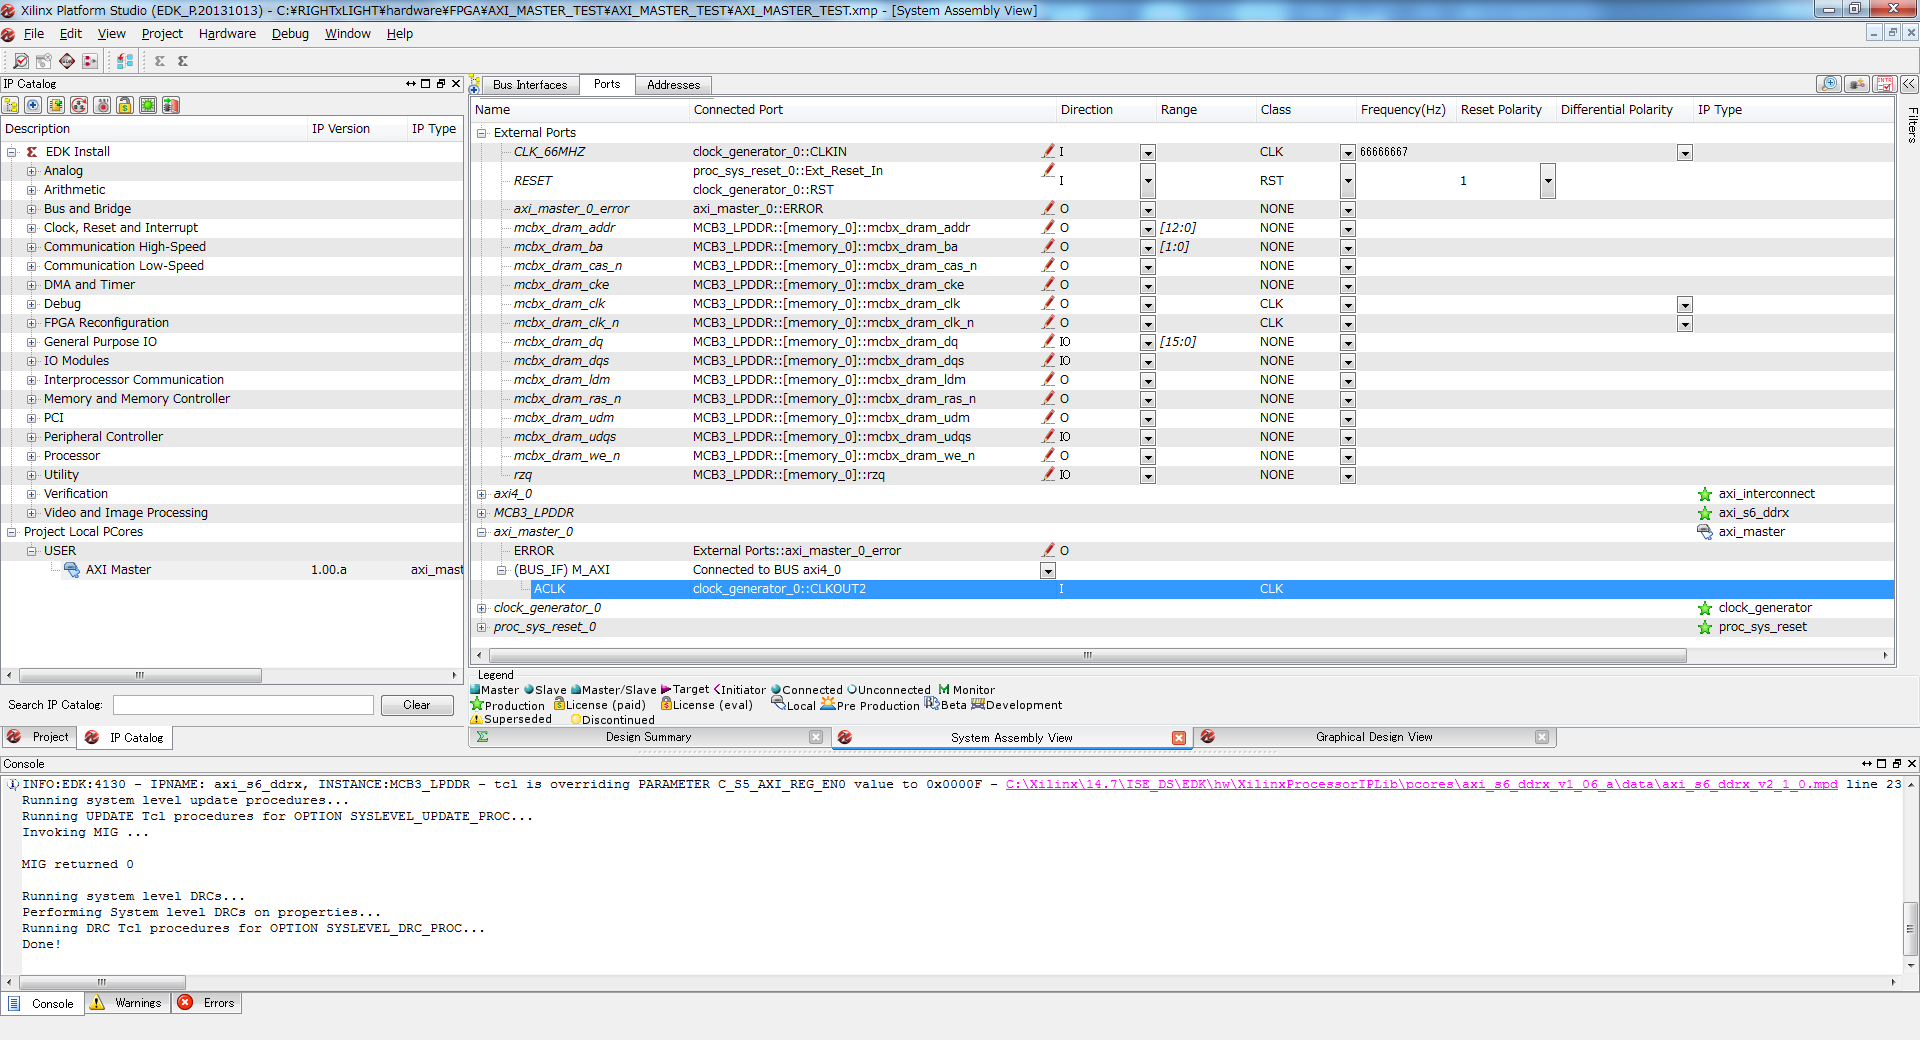
Task: Open the vertical Filters side panel
Action: coord(1911,124)
